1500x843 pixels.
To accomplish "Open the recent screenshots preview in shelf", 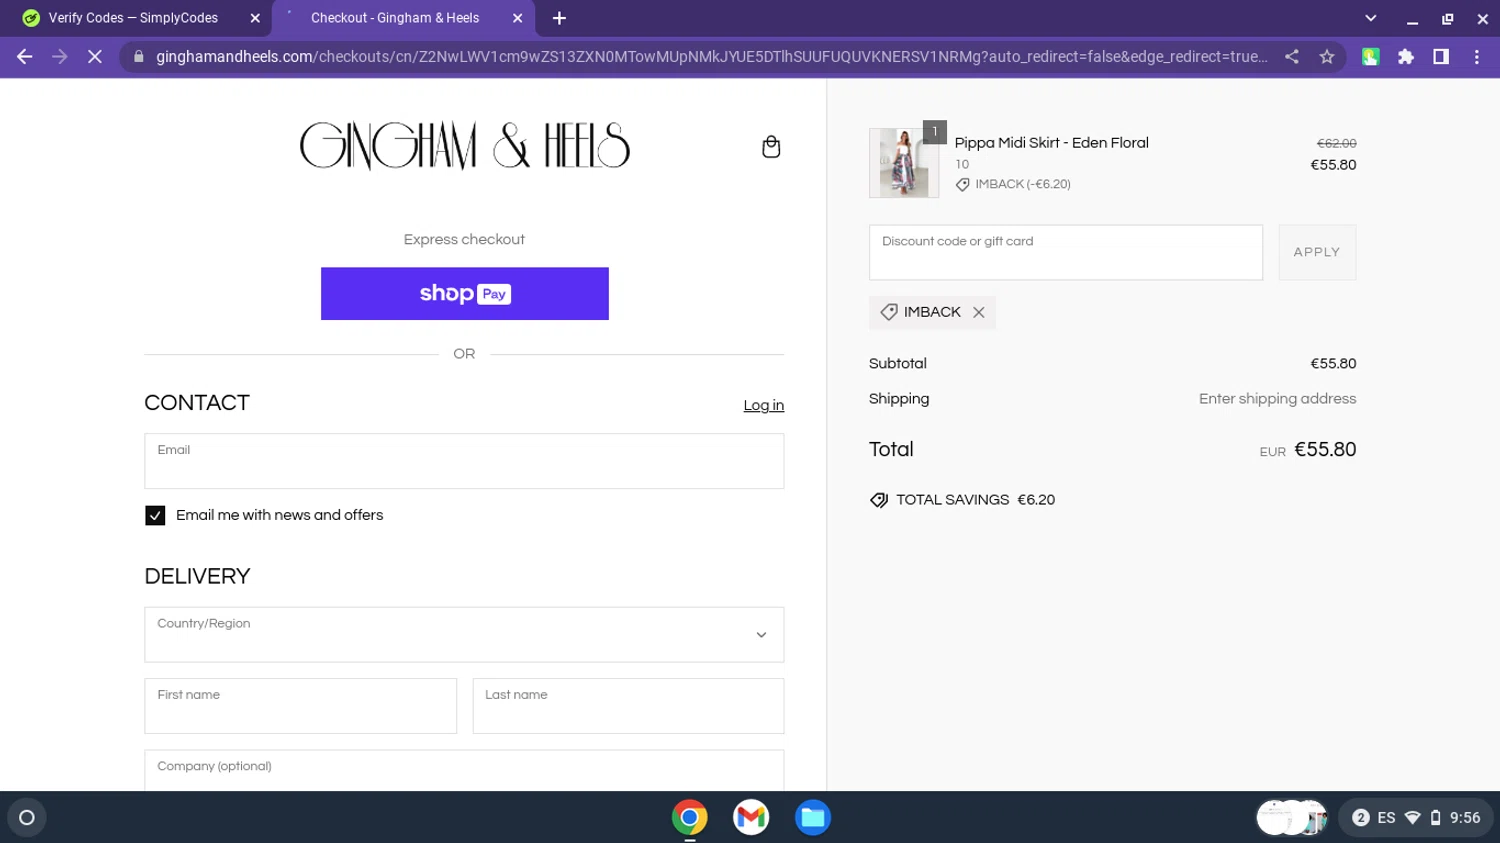I will [x=1292, y=818].
